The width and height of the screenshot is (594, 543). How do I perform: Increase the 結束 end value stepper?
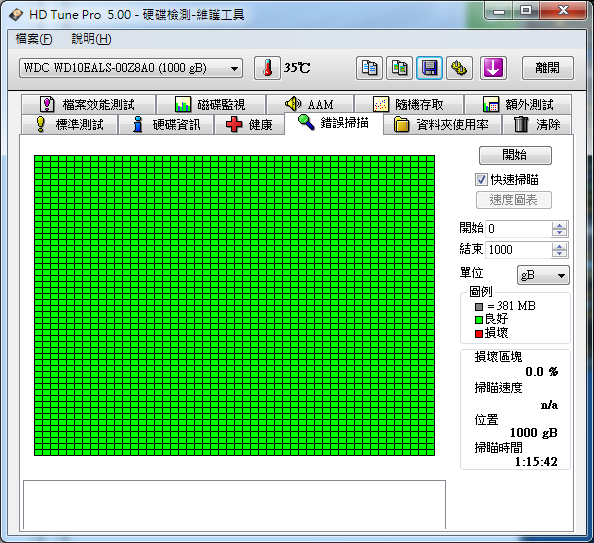click(x=560, y=246)
